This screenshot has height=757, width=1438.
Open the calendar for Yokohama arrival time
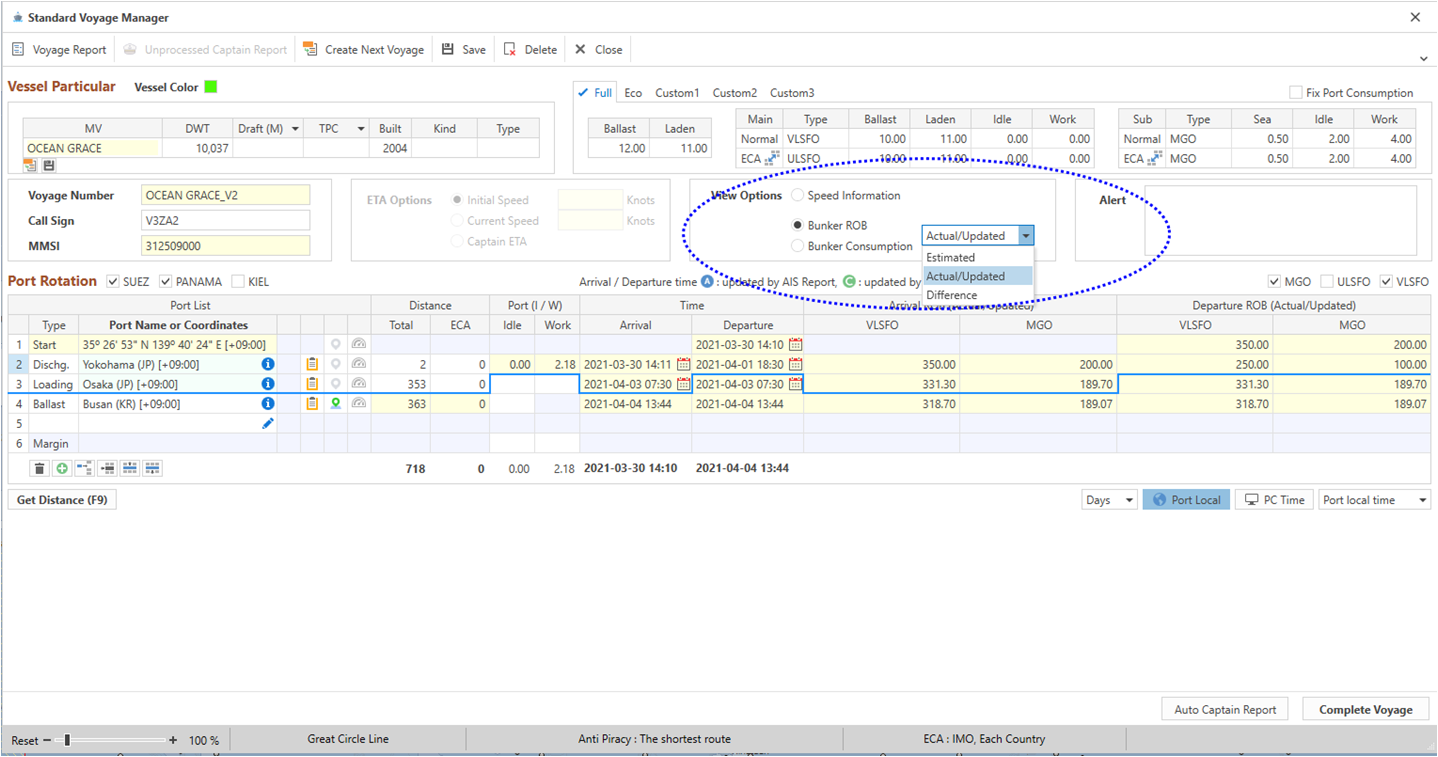pos(683,364)
